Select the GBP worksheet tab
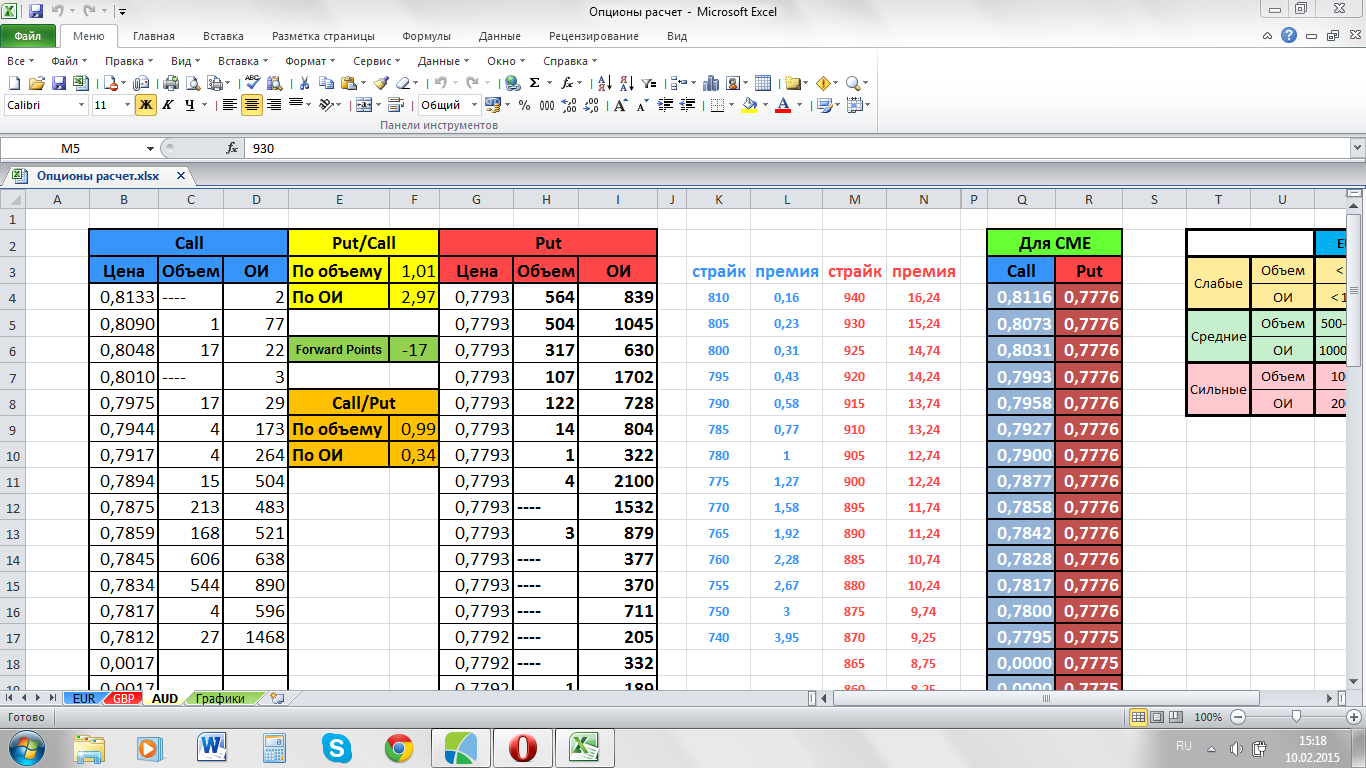Image resolution: width=1366 pixels, height=768 pixels. (x=124, y=698)
